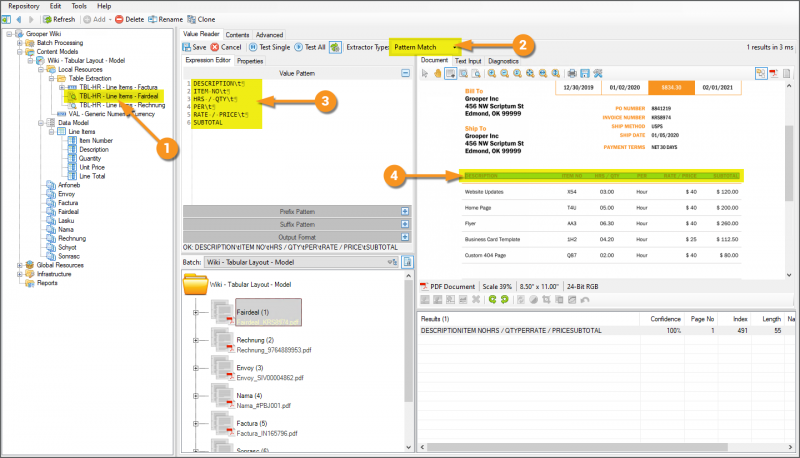Screen dimensions: 800x458
Task: Click the Delete toolbar button
Action: tap(129, 19)
